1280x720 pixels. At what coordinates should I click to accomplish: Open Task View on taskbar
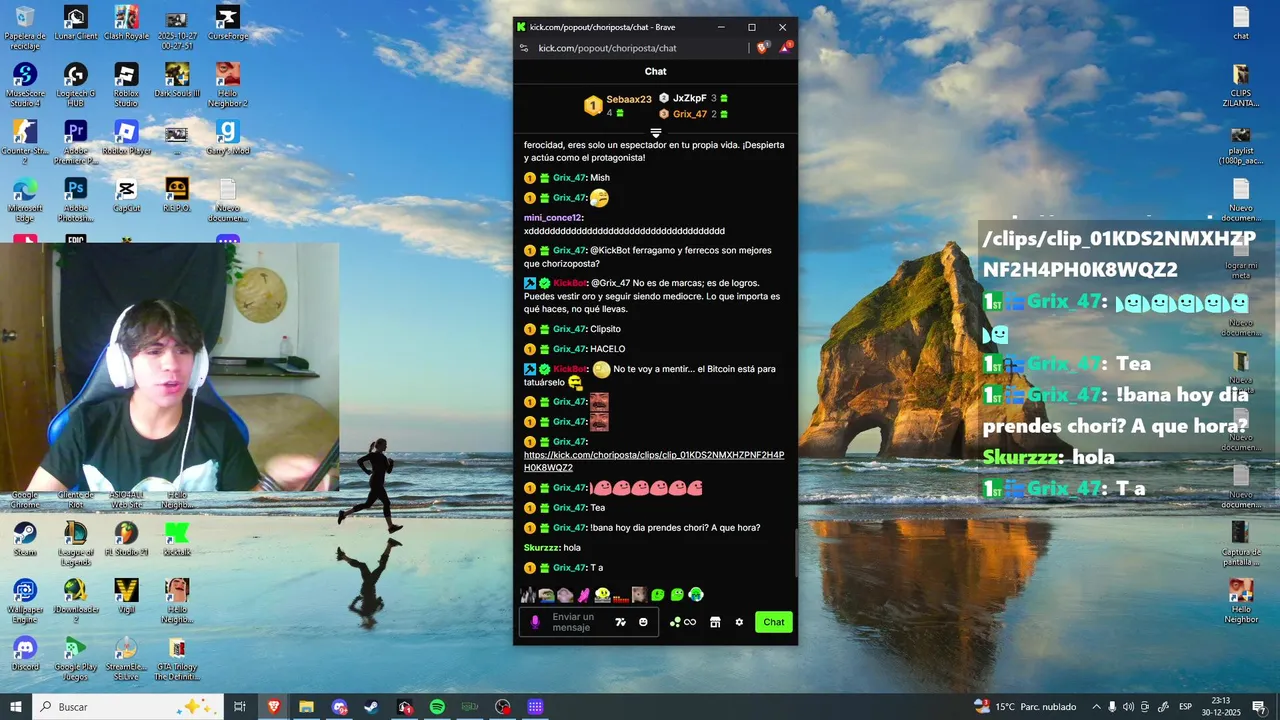click(240, 707)
